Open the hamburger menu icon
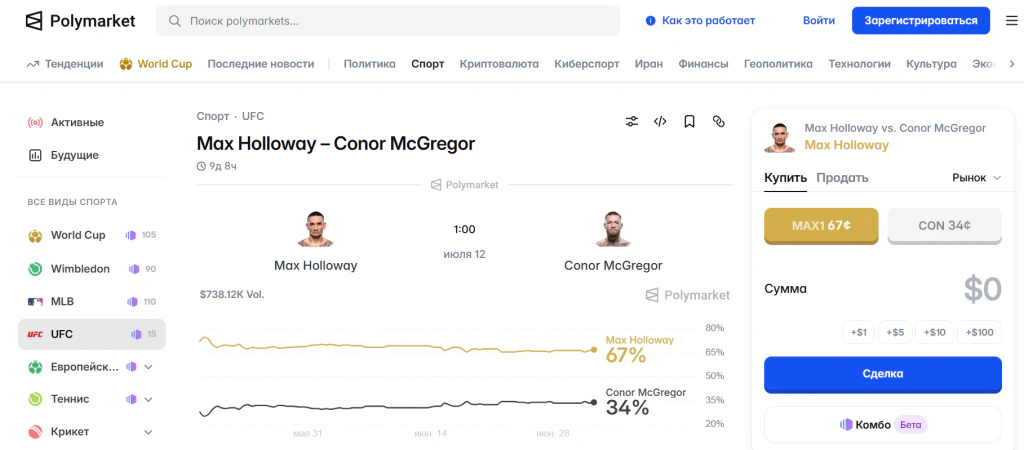The height and width of the screenshot is (450, 1024). (1011, 21)
